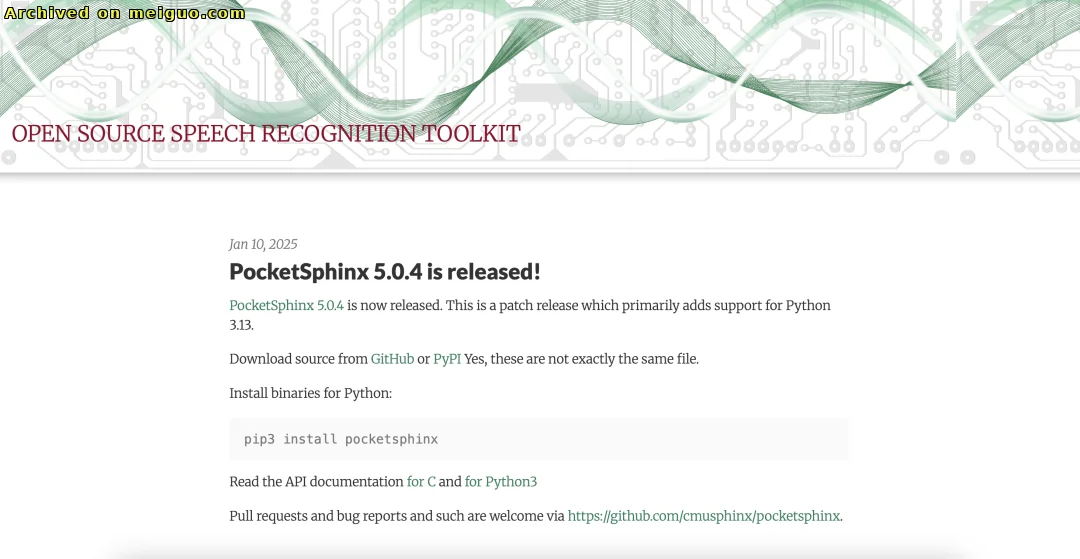1080x559 pixels.
Task: Open the API documentation for Python3
Action: [x=501, y=481]
